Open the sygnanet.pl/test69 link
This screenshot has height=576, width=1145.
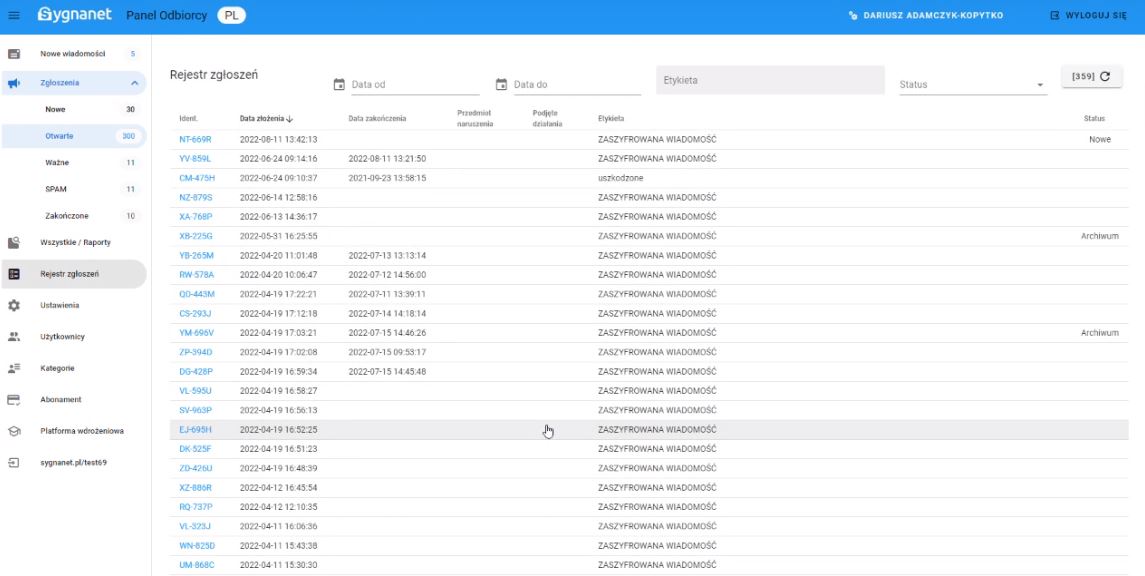click(73, 462)
